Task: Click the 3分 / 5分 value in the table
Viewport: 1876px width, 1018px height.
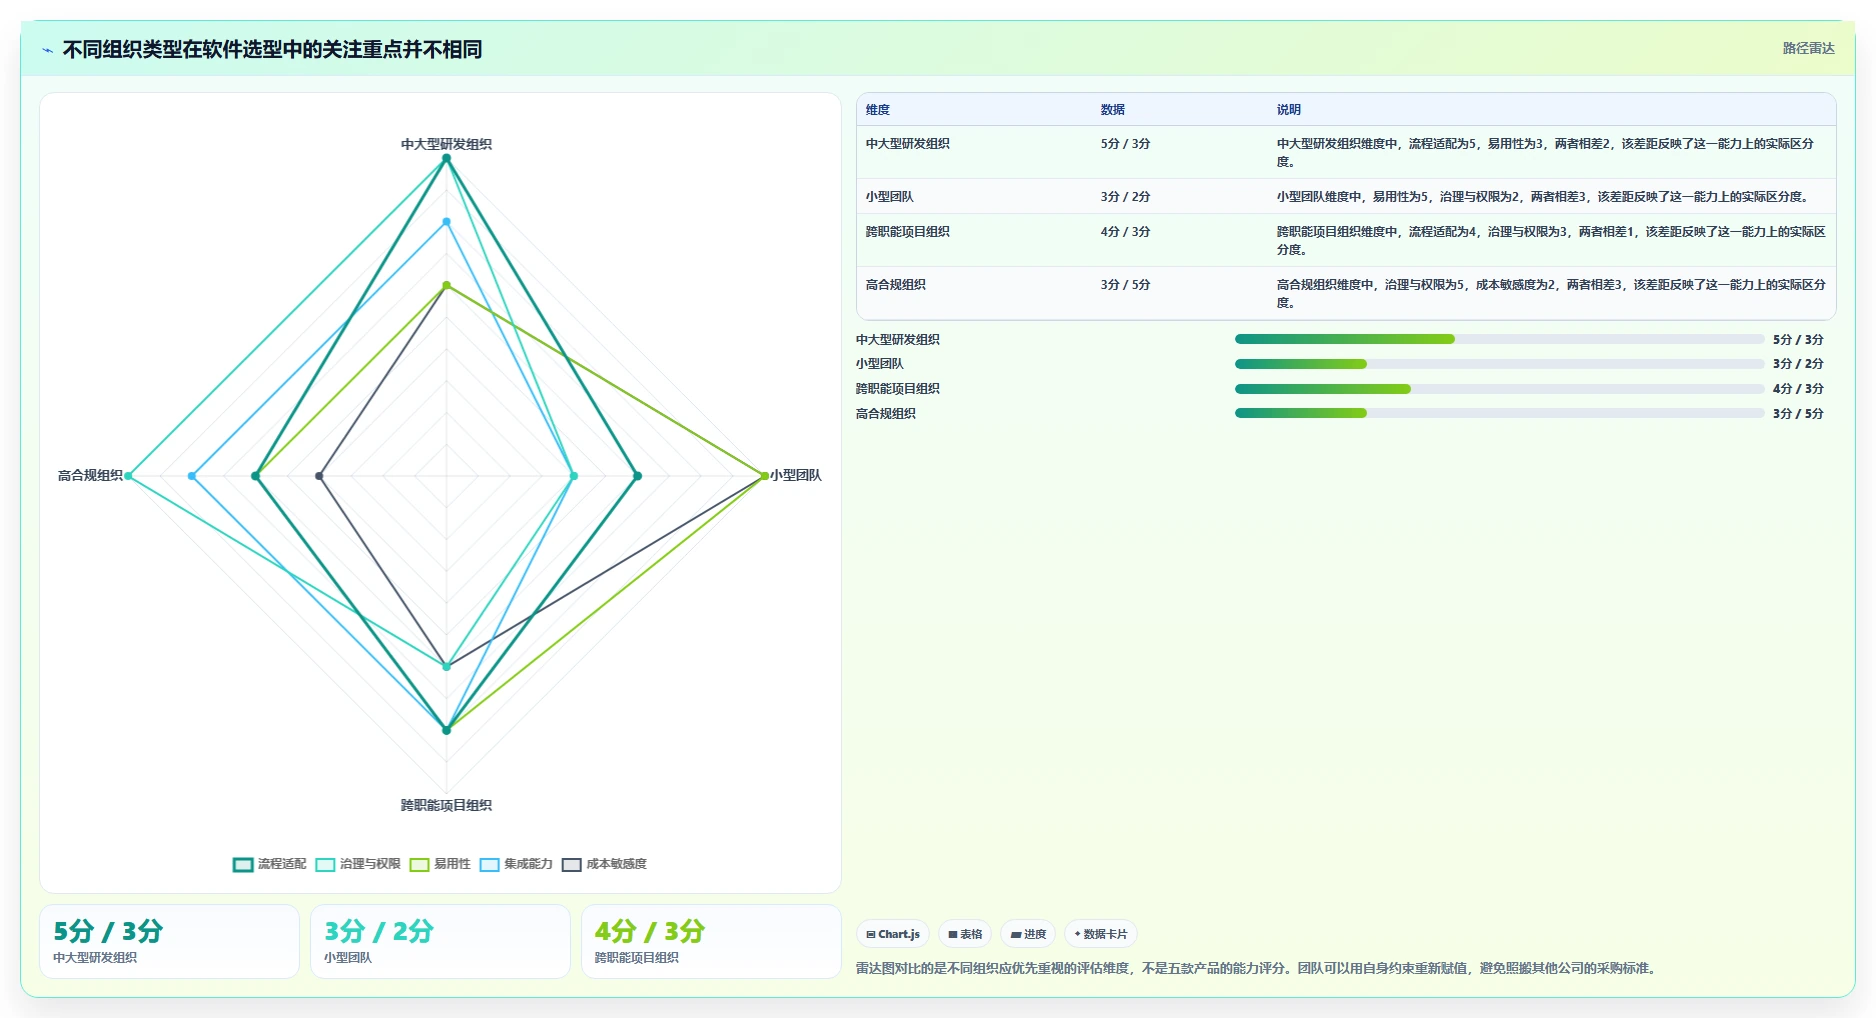Action: coord(1126,285)
